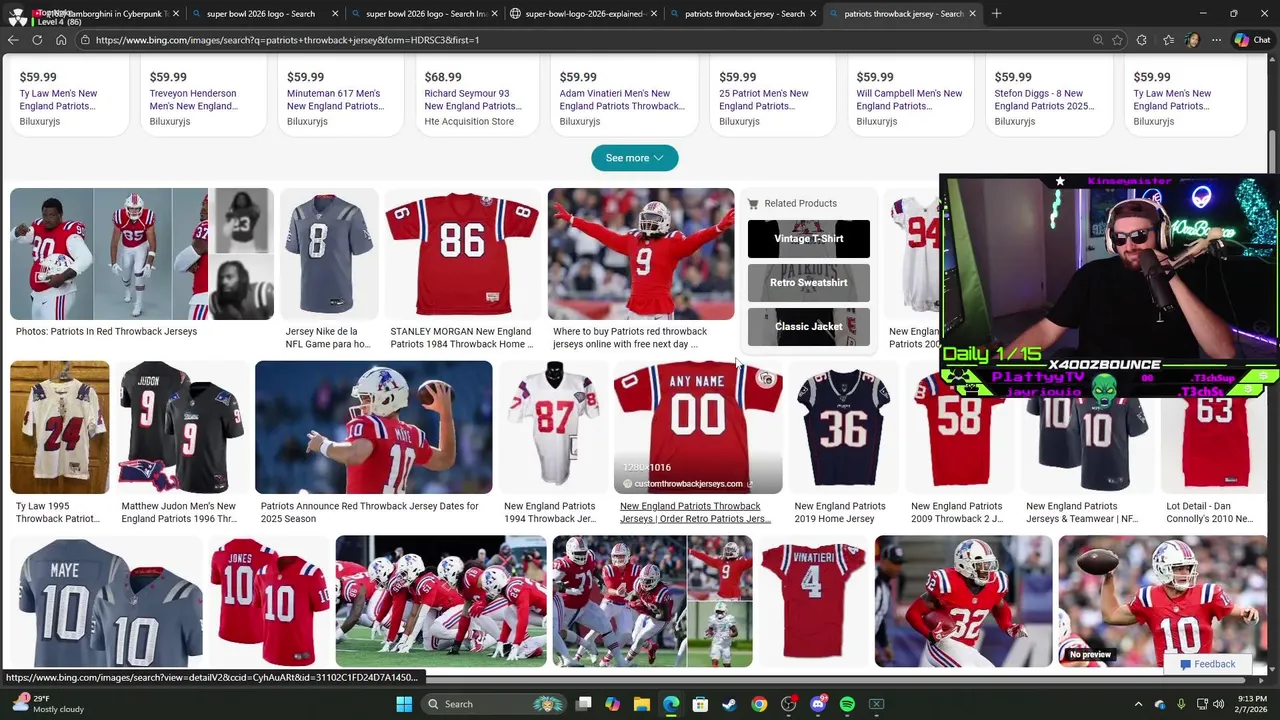Image resolution: width=1280 pixels, height=720 pixels.
Task: Open Treveyon Henderson Men's jersey listing
Action: 194,100
